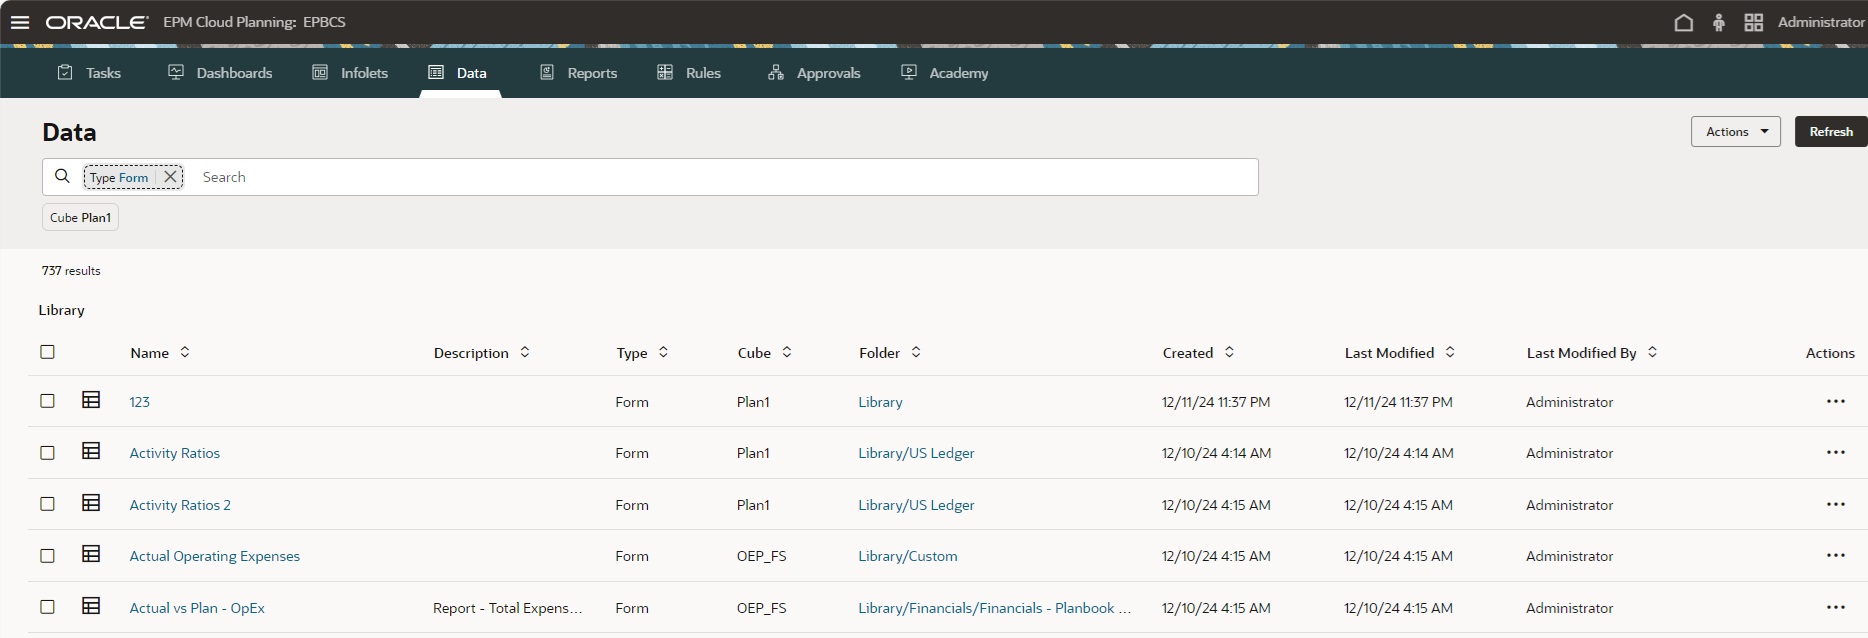Open the Academy tab
Viewport: 1868px width, 638px height.
pyautogui.click(x=944, y=73)
